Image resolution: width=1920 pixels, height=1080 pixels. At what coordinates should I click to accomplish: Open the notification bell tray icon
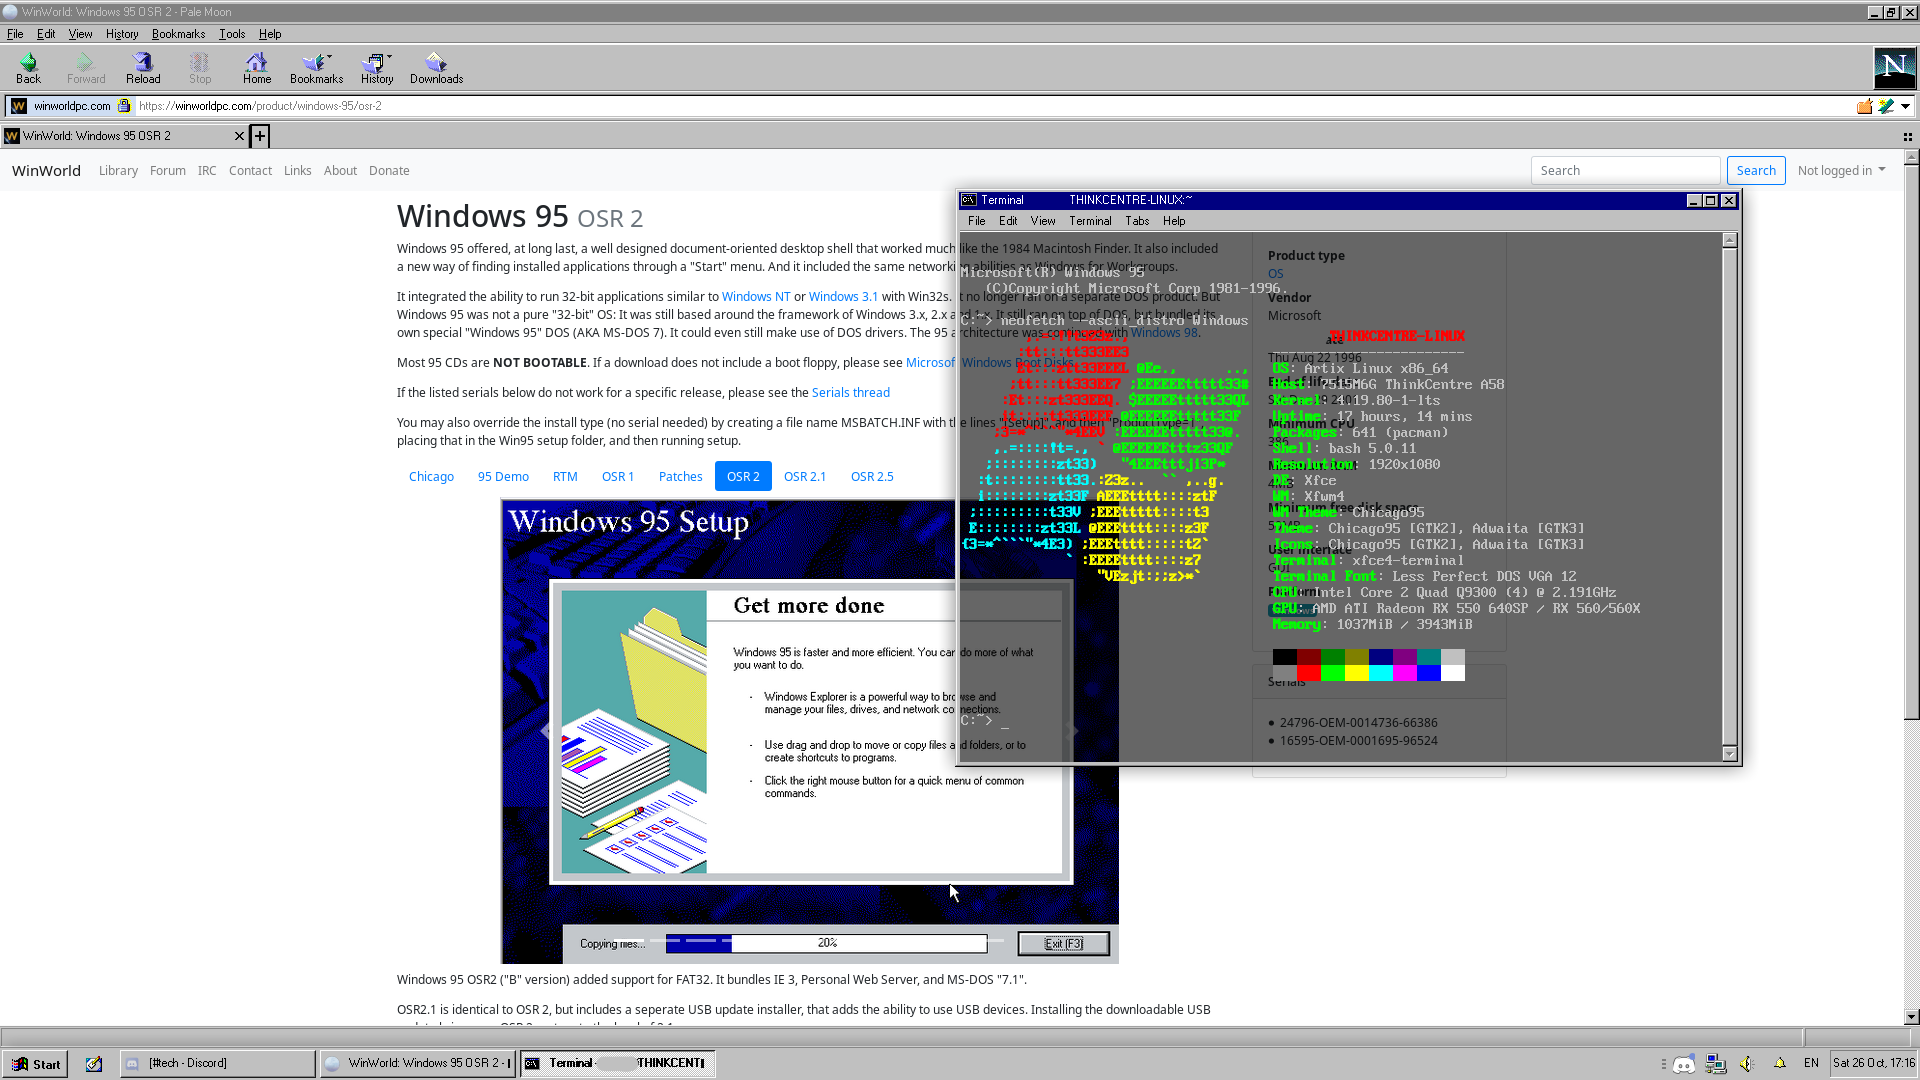coord(1780,1063)
